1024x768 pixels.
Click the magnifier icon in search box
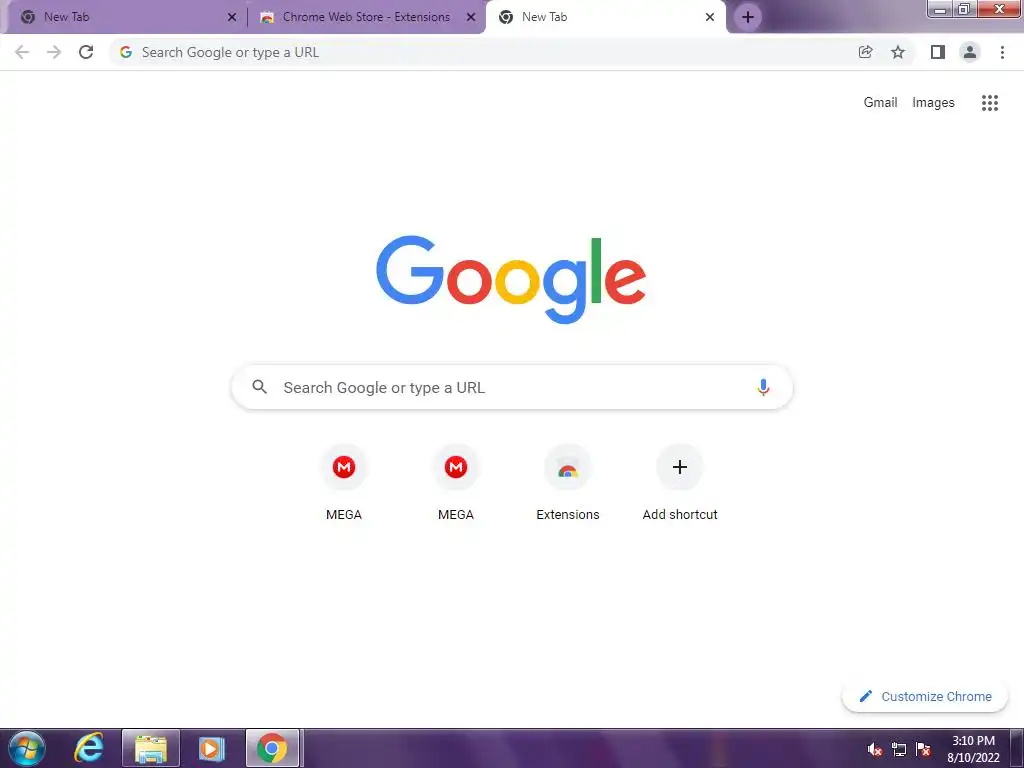coord(260,387)
